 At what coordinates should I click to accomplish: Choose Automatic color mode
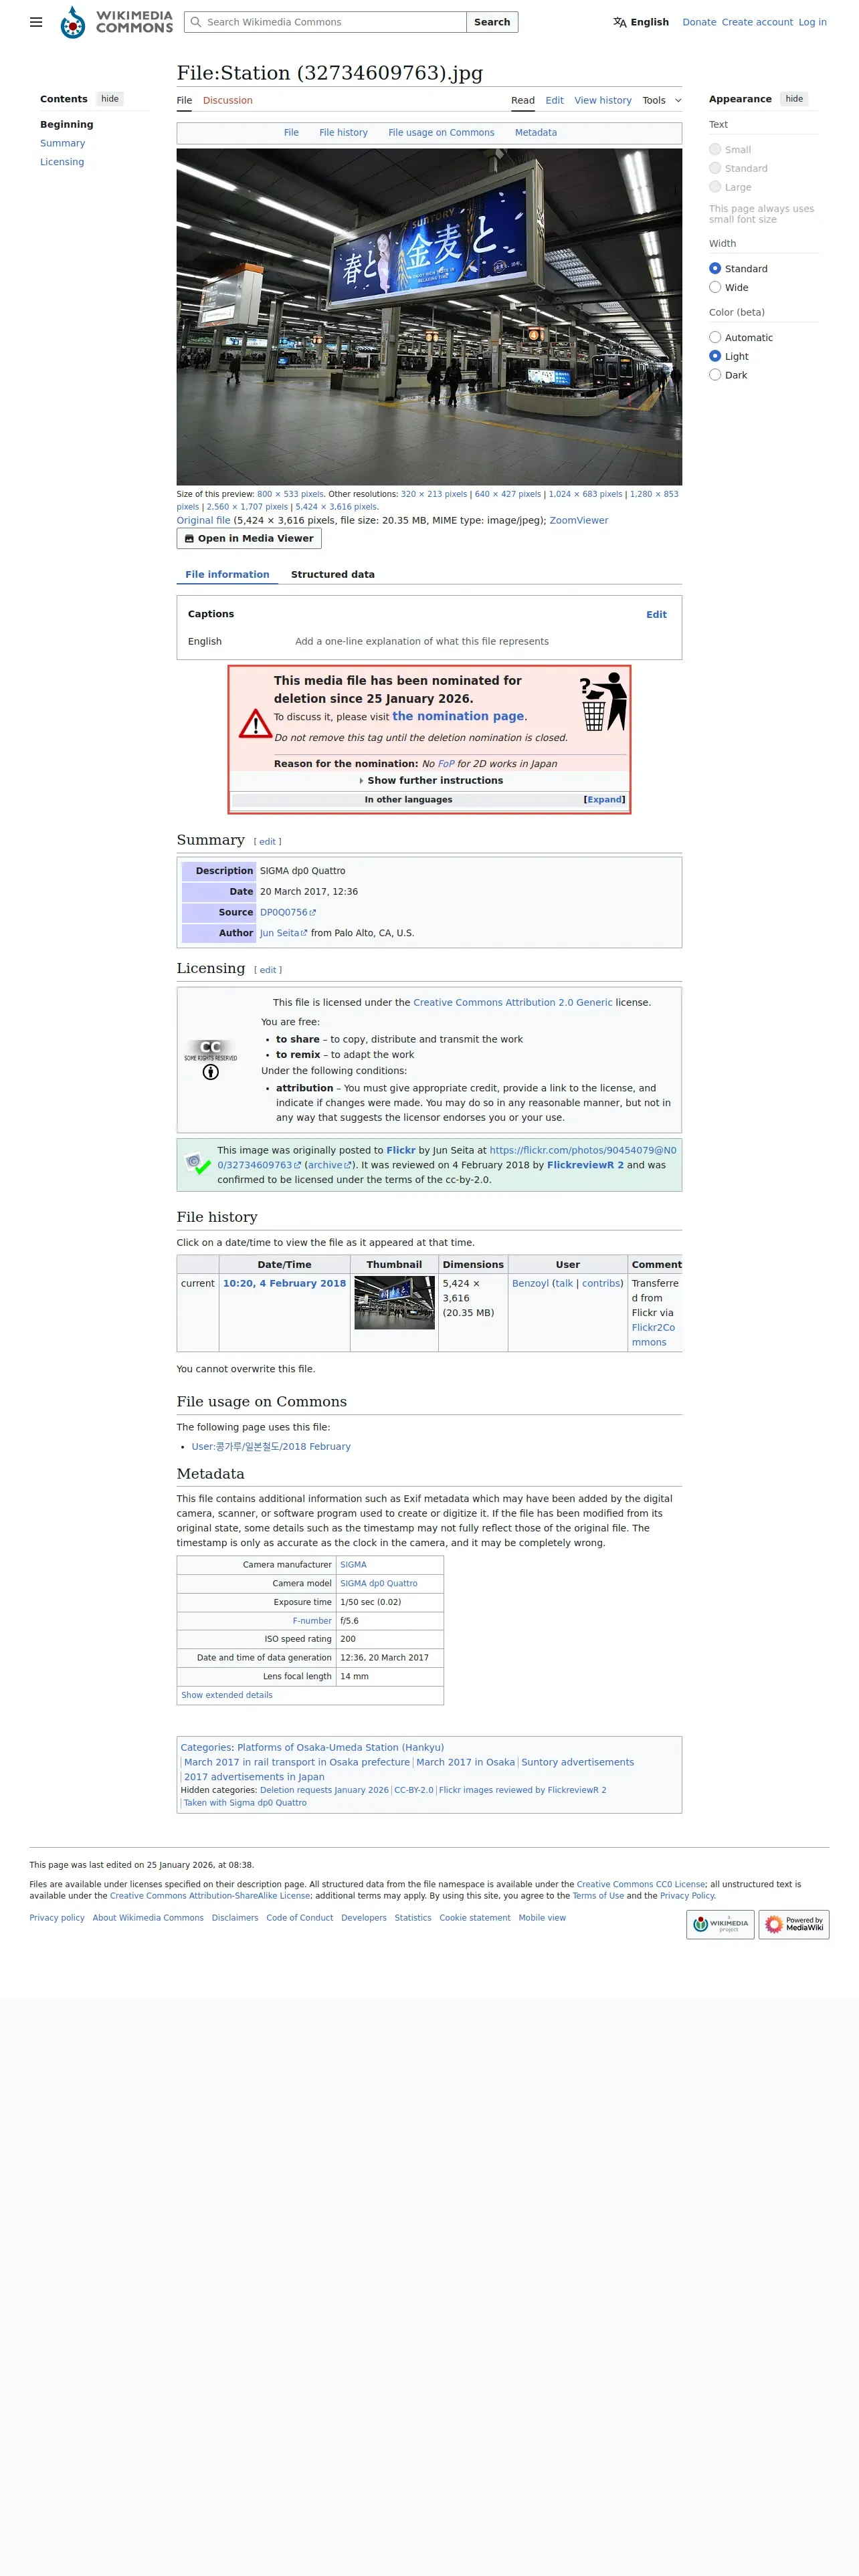[x=715, y=337]
